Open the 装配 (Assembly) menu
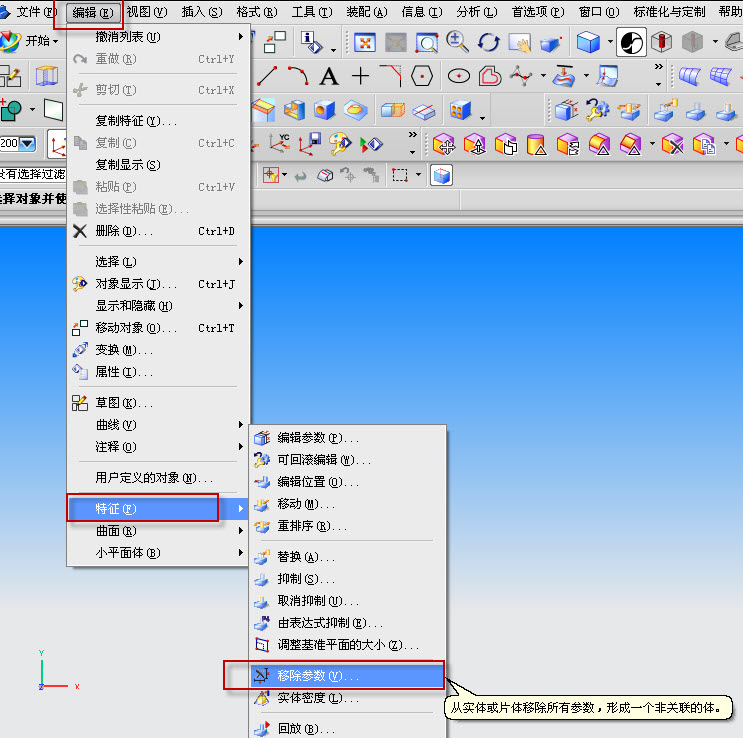This screenshot has width=743, height=738. [x=367, y=12]
